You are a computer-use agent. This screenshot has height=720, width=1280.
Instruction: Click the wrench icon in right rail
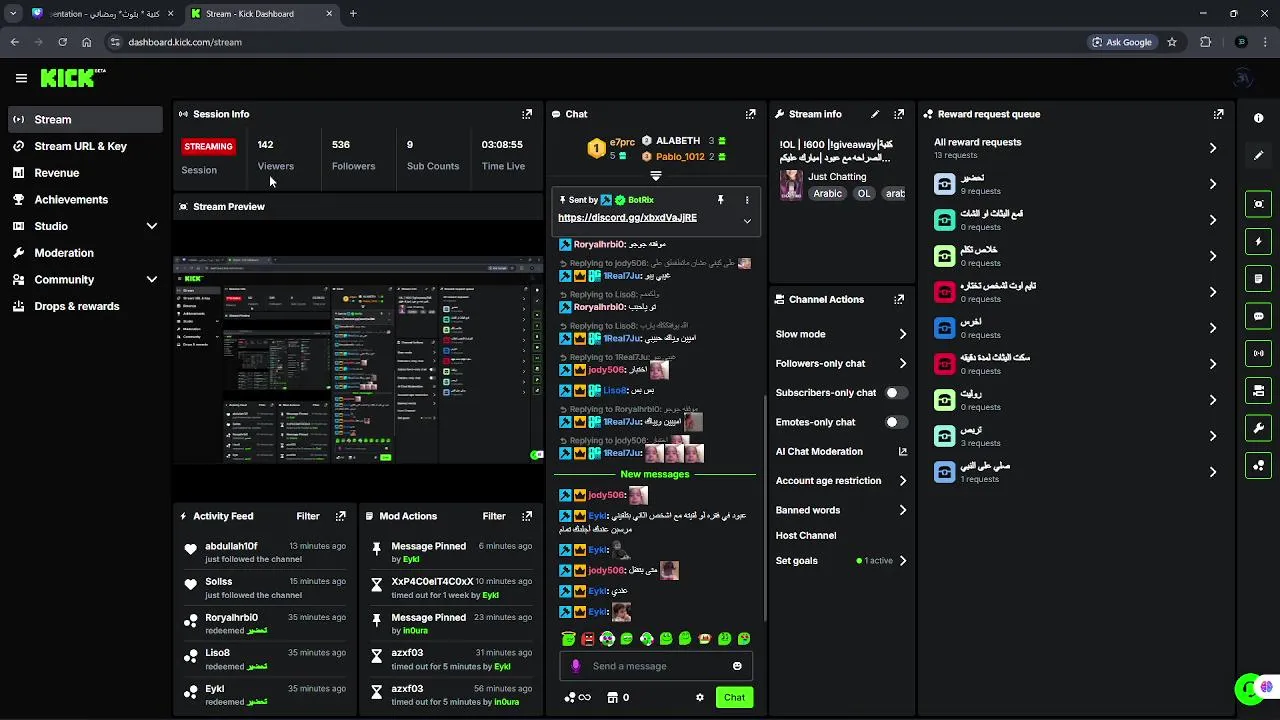[1258, 428]
